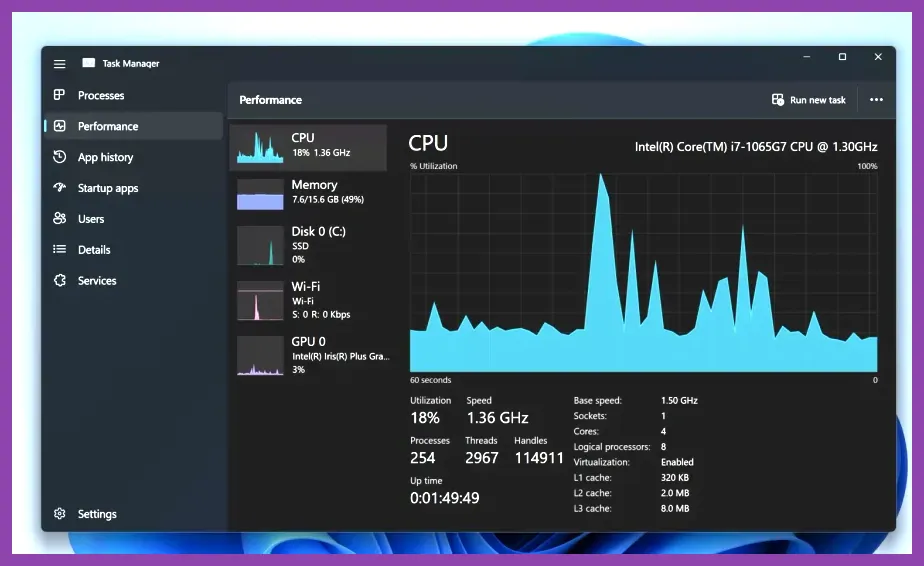Open the App history page
This screenshot has height=566, width=924.
click(x=134, y=157)
